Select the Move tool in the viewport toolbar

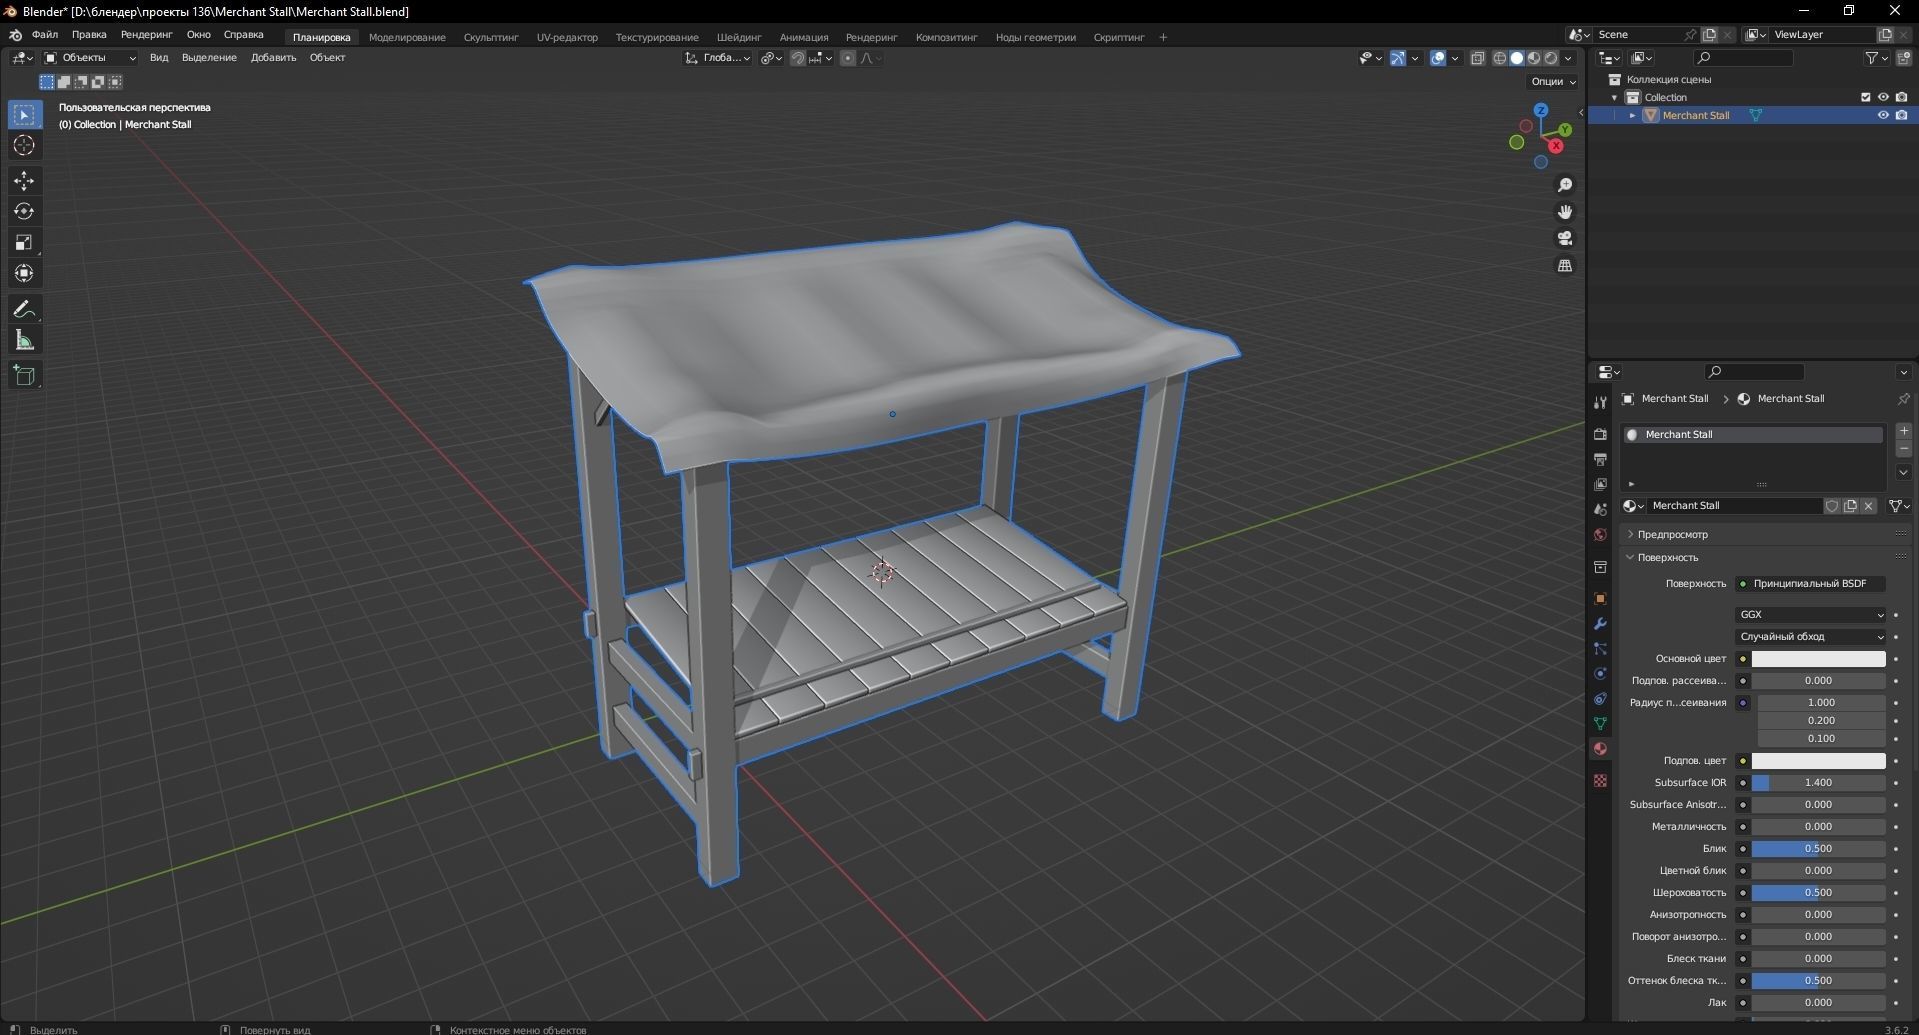23,181
